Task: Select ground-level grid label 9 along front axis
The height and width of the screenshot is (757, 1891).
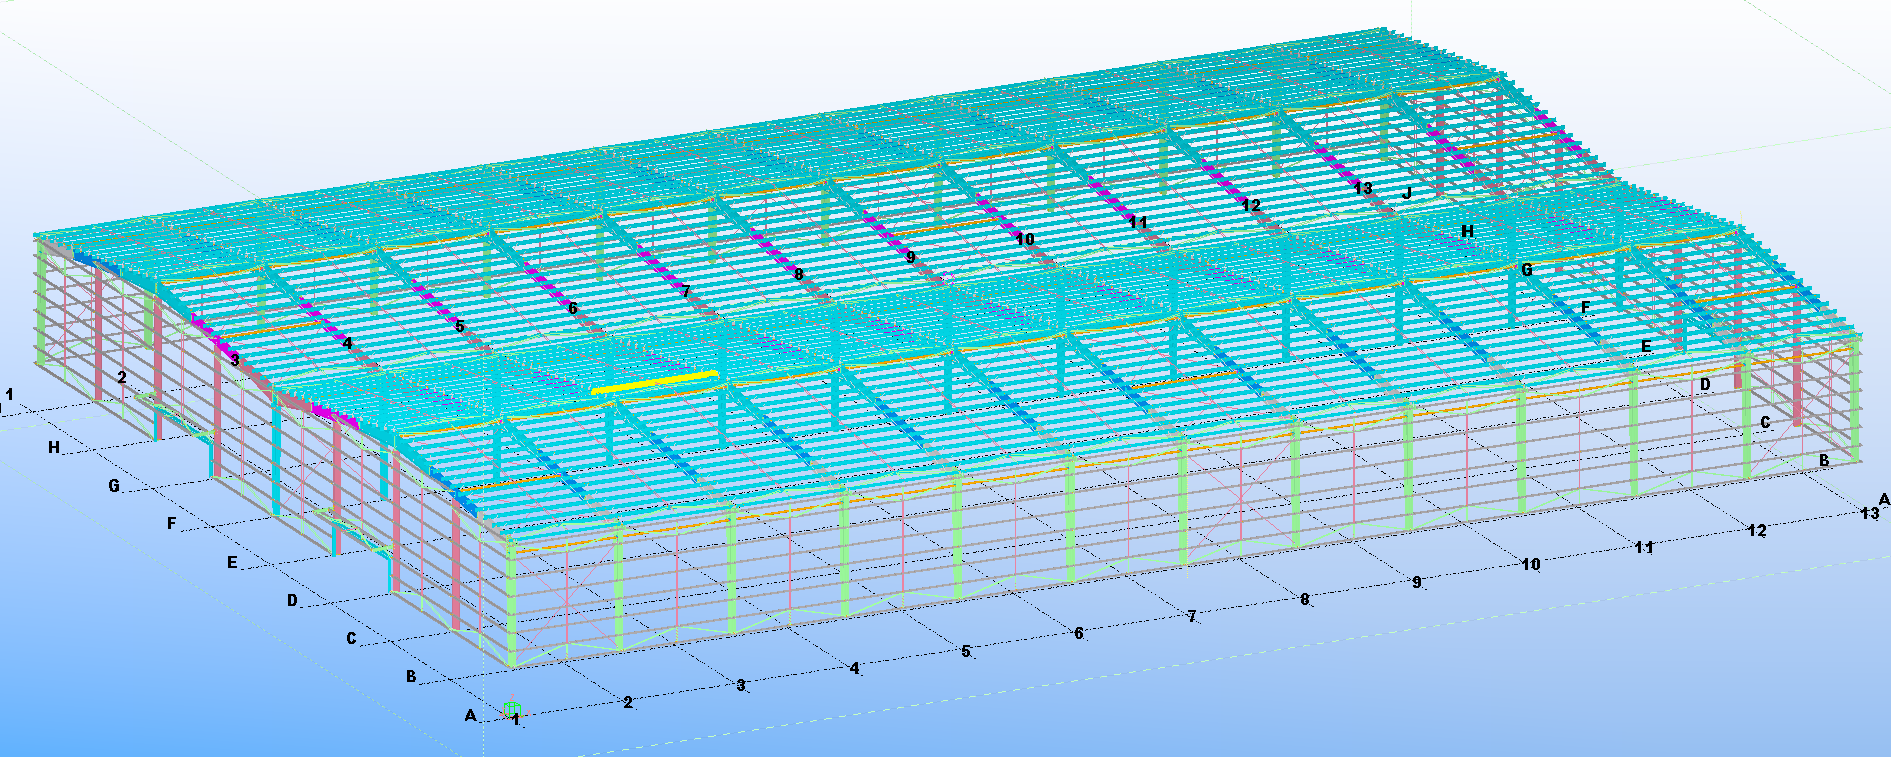Action: pos(1417,582)
